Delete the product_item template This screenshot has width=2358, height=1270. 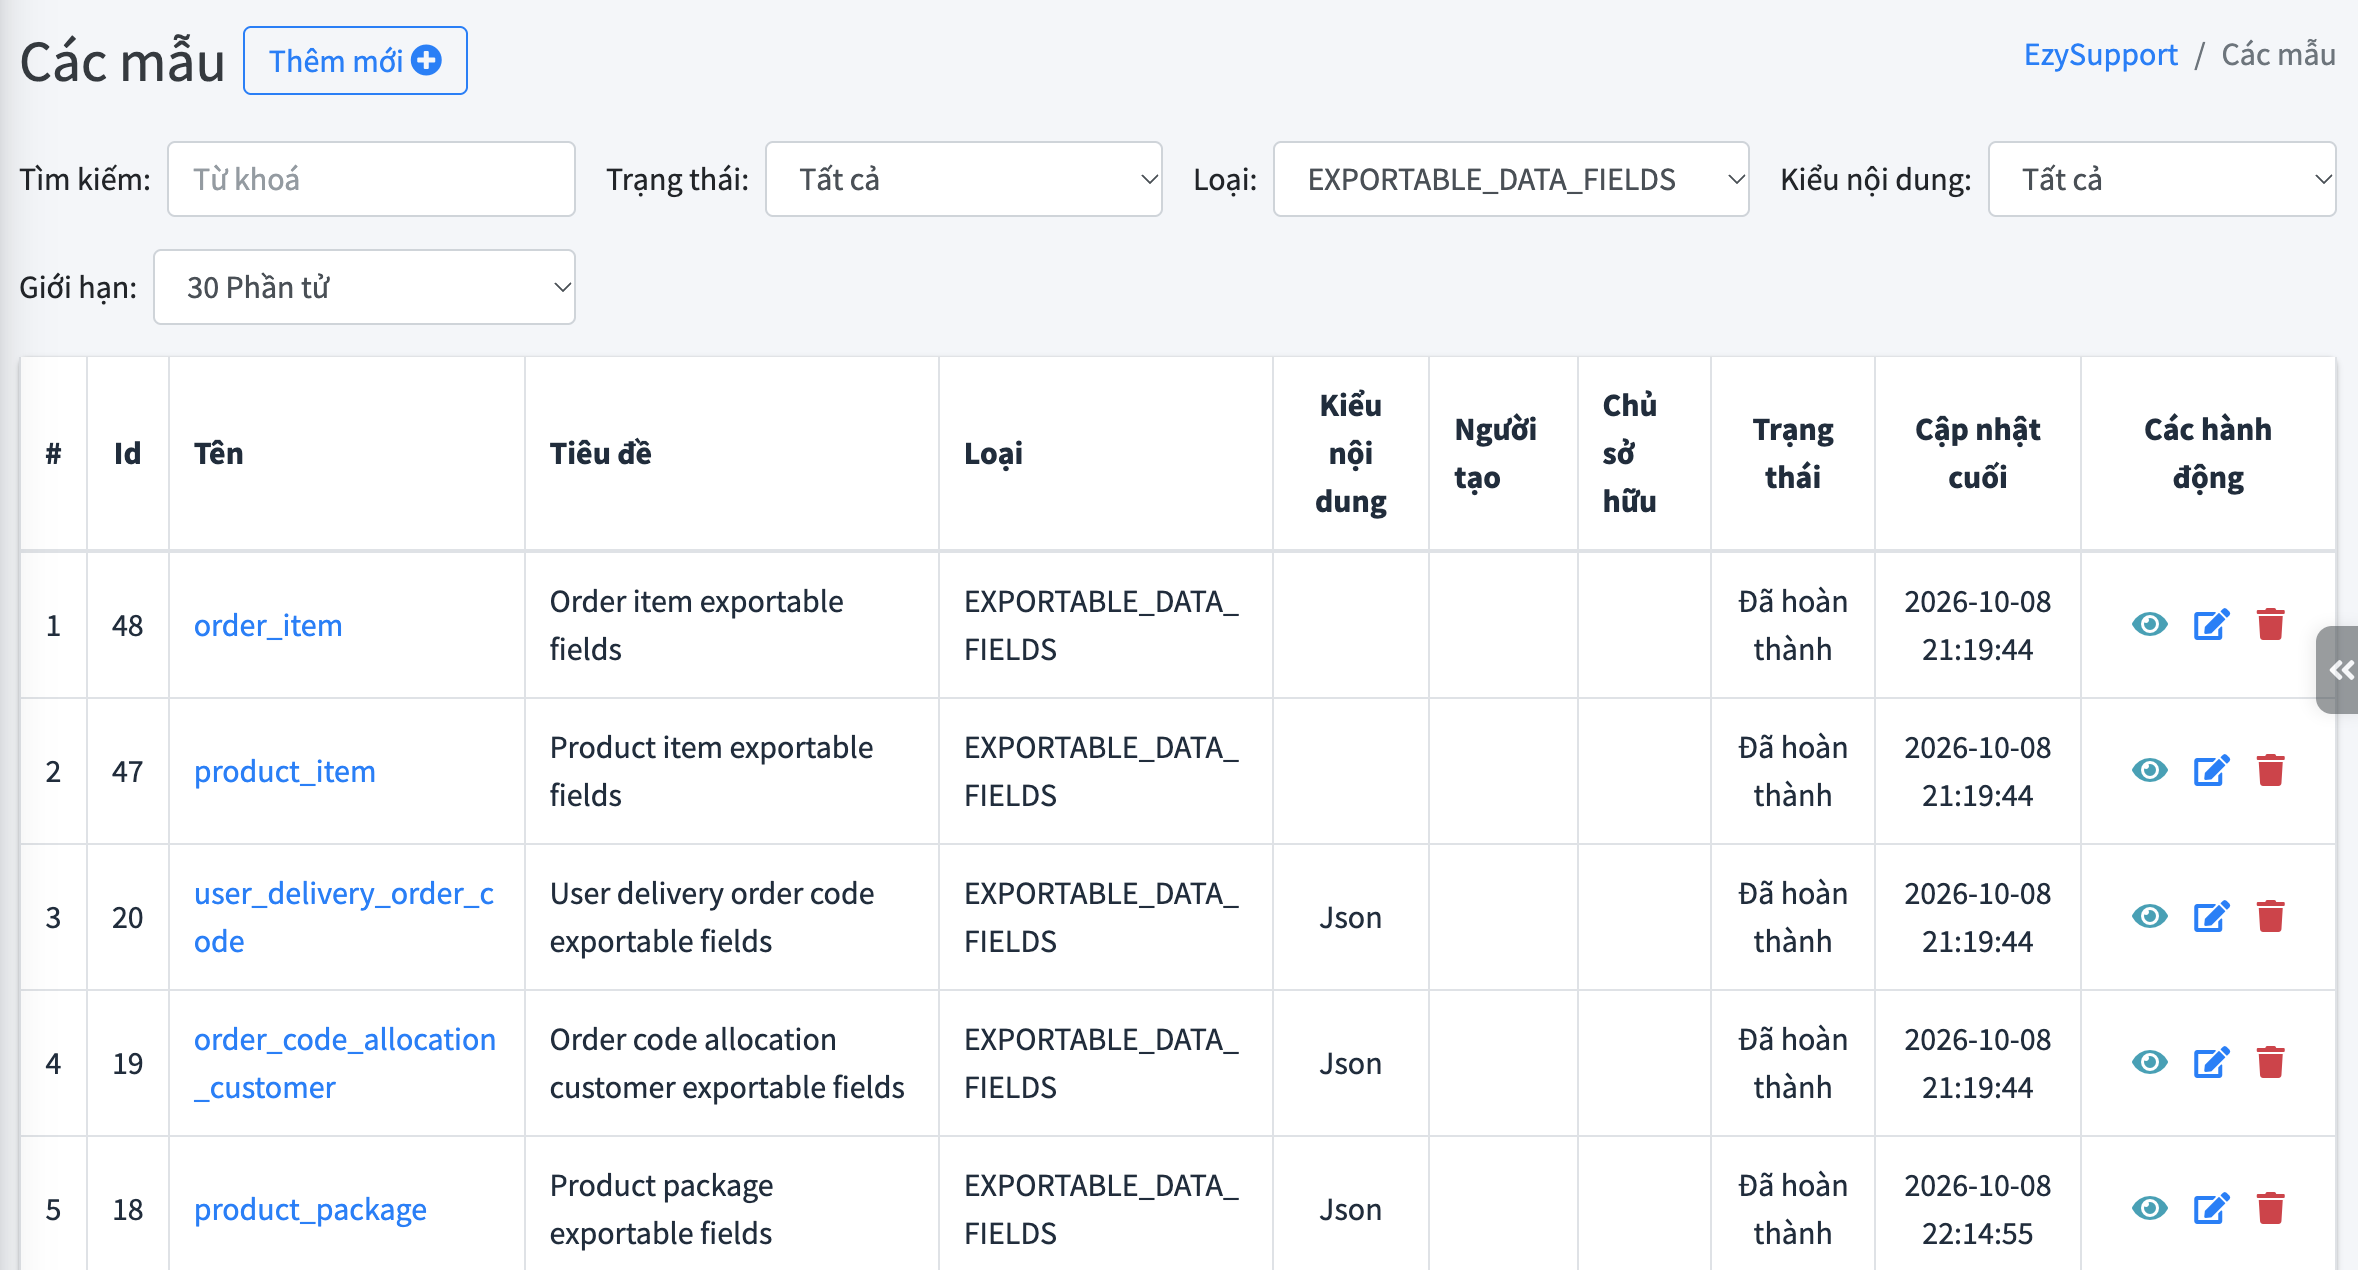(2271, 771)
